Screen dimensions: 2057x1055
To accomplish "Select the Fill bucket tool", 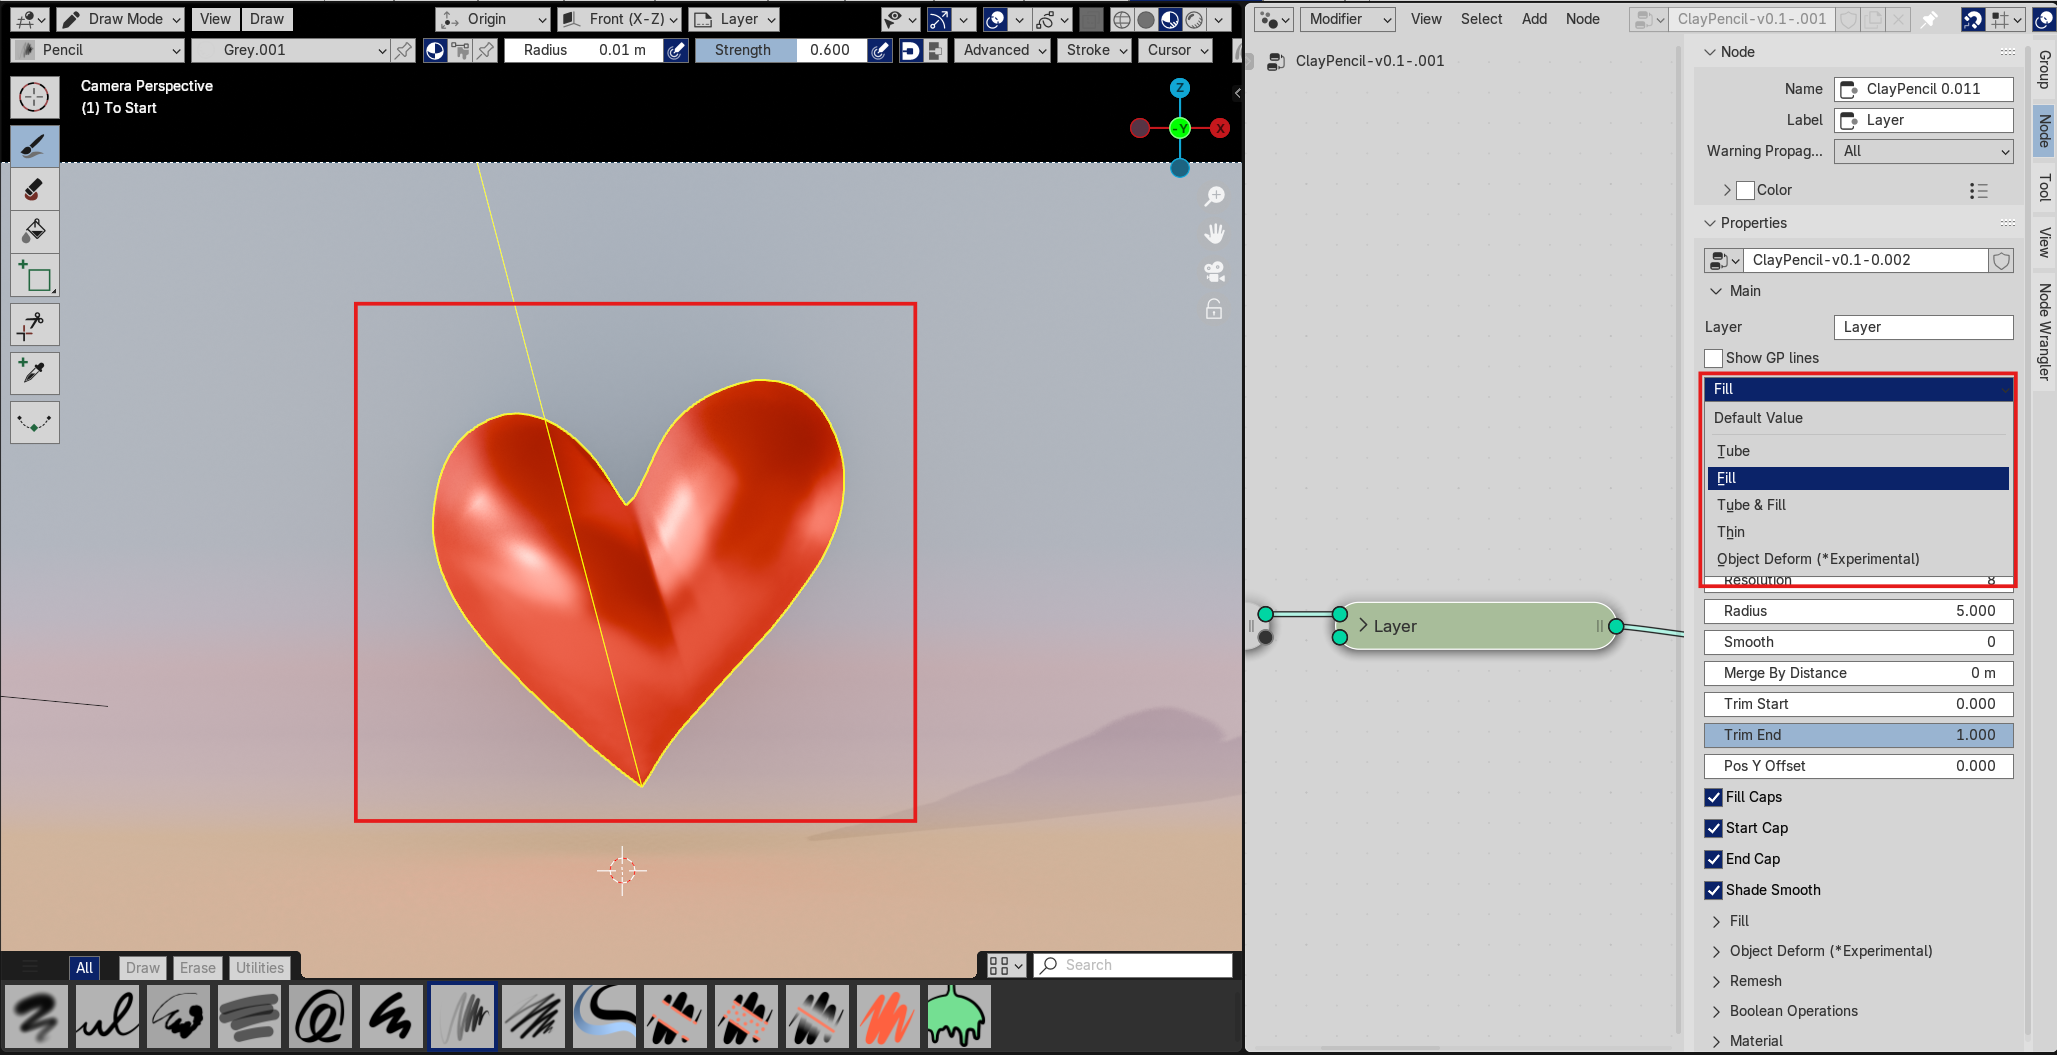I will point(34,231).
